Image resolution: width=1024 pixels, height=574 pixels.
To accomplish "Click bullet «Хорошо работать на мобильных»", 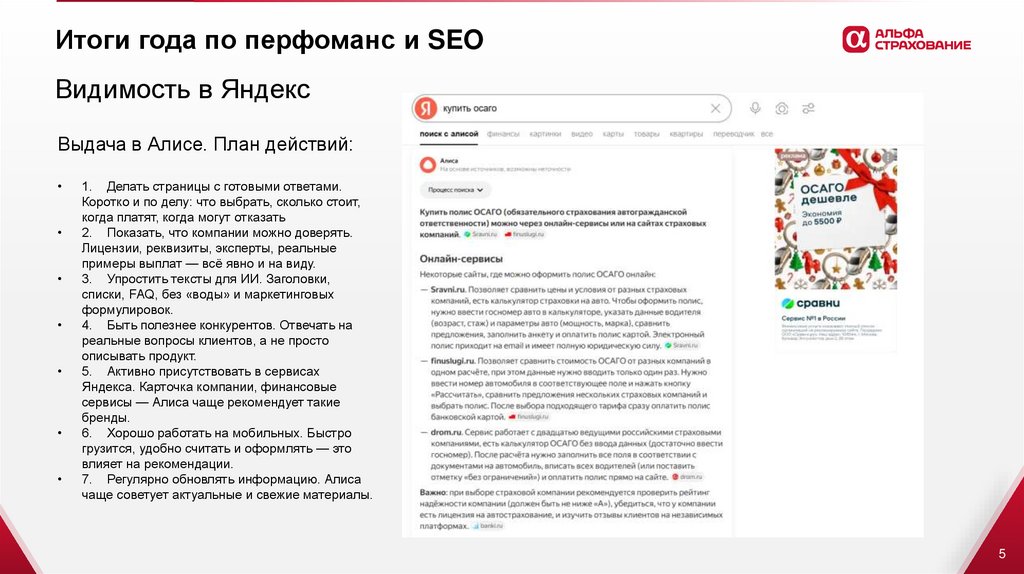I will tap(205, 434).
